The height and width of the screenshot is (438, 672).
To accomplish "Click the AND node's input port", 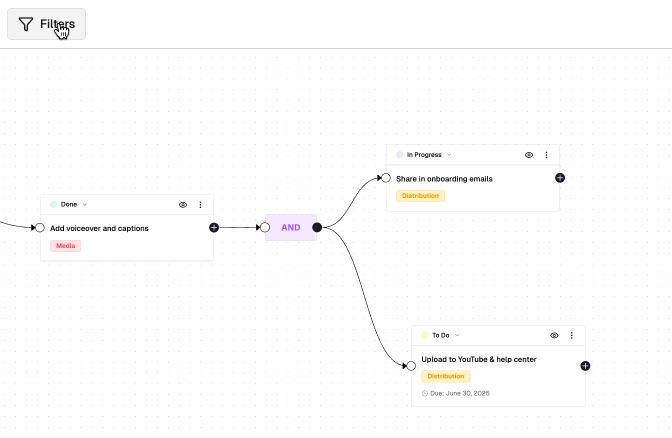I will [x=265, y=228].
